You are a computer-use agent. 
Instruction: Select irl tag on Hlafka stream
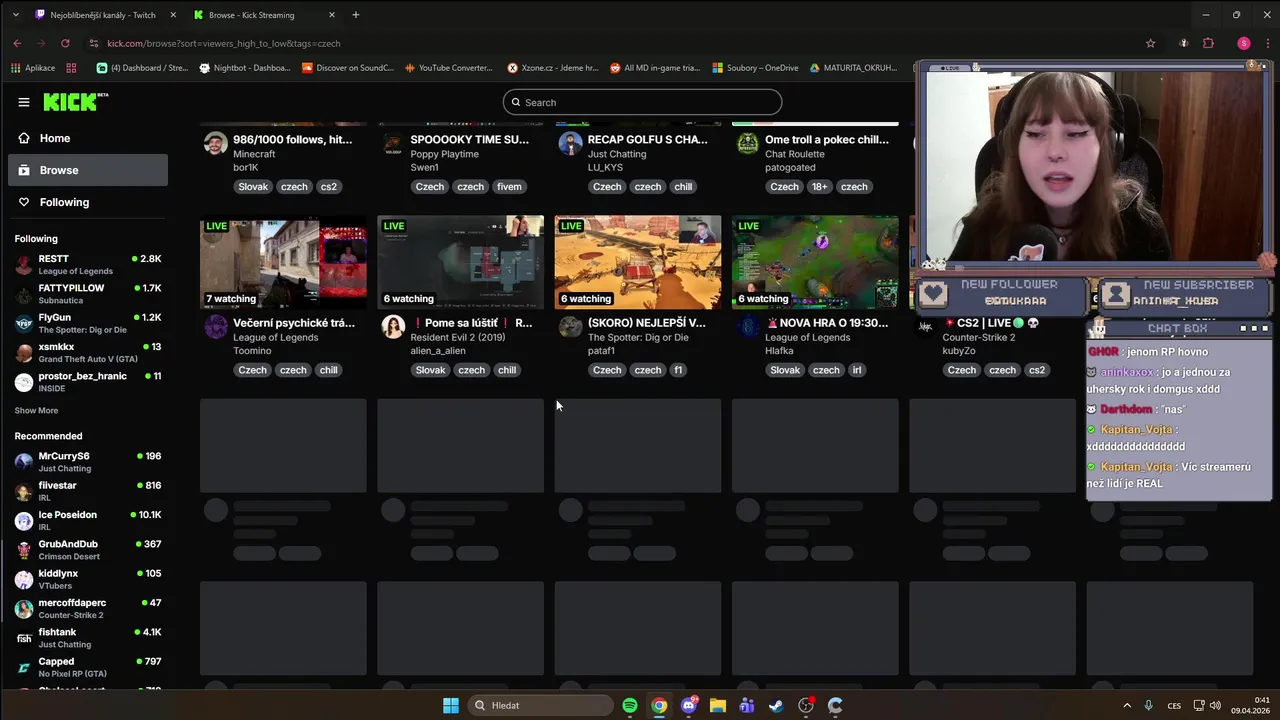coord(857,370)
